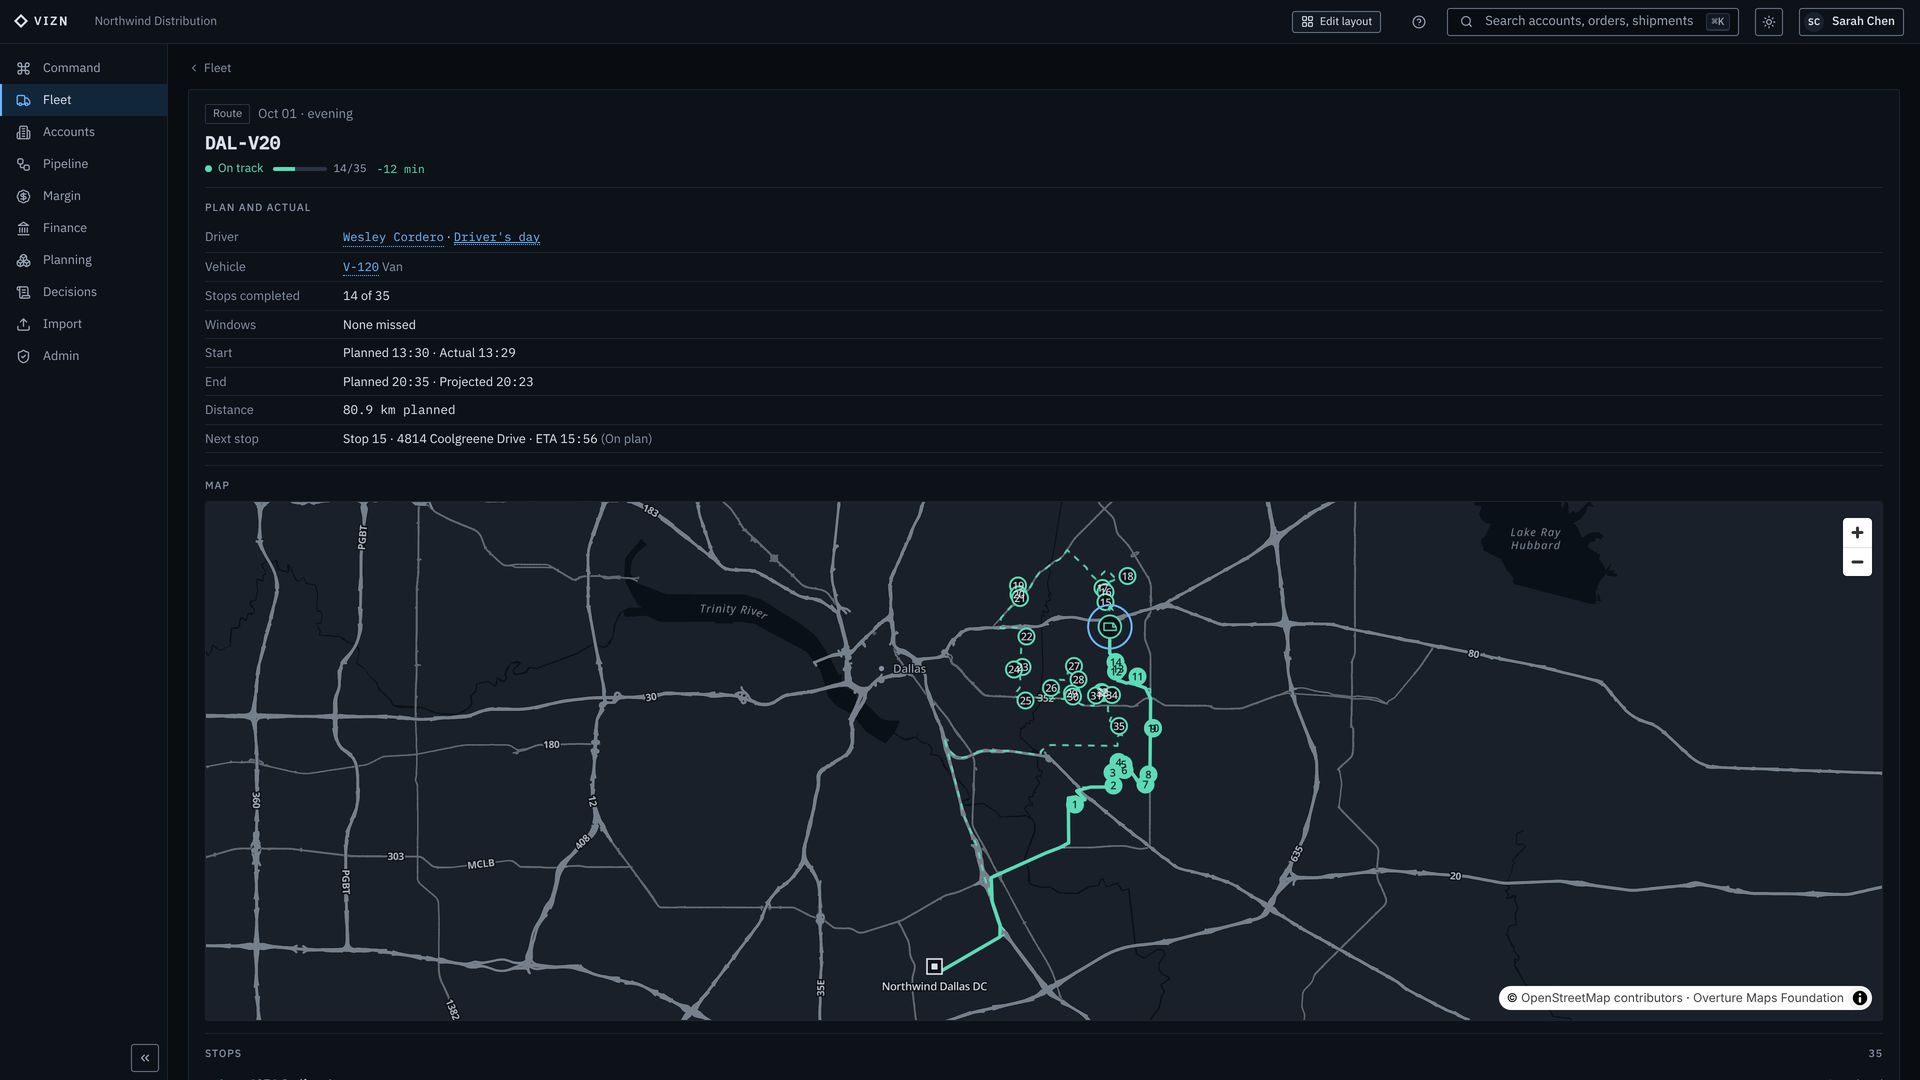Click stop 22 marker on the map
The image size is (1920, 1080).
click(1026, 636)
